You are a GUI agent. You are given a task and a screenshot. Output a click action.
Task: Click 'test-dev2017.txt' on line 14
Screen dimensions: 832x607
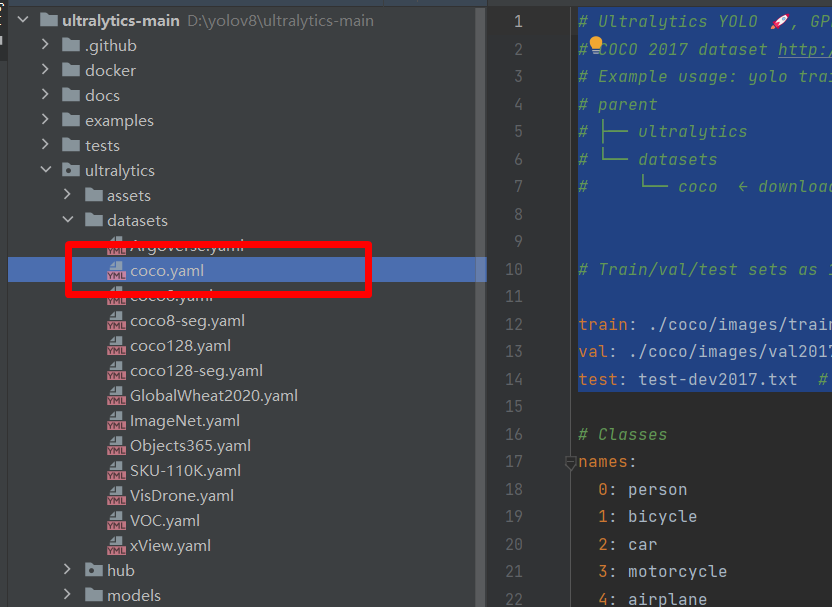[718, 379]
